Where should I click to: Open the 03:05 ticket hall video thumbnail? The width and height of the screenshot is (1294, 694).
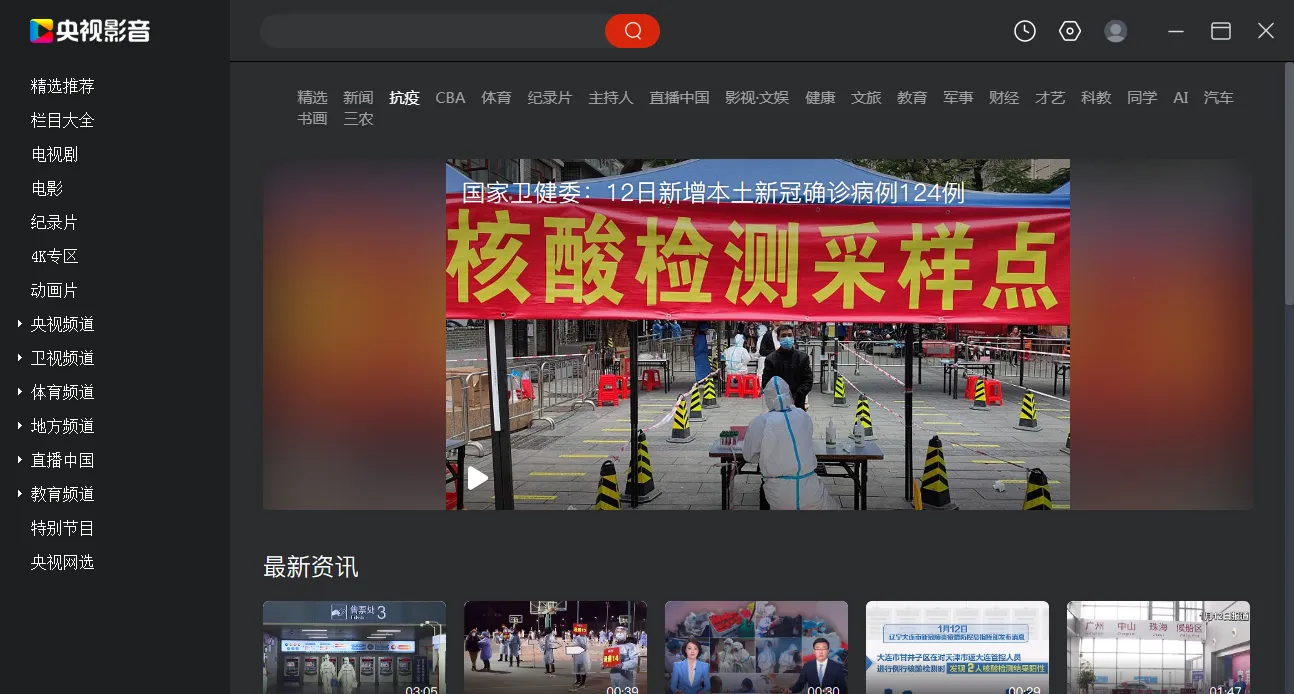click(354, 647)
